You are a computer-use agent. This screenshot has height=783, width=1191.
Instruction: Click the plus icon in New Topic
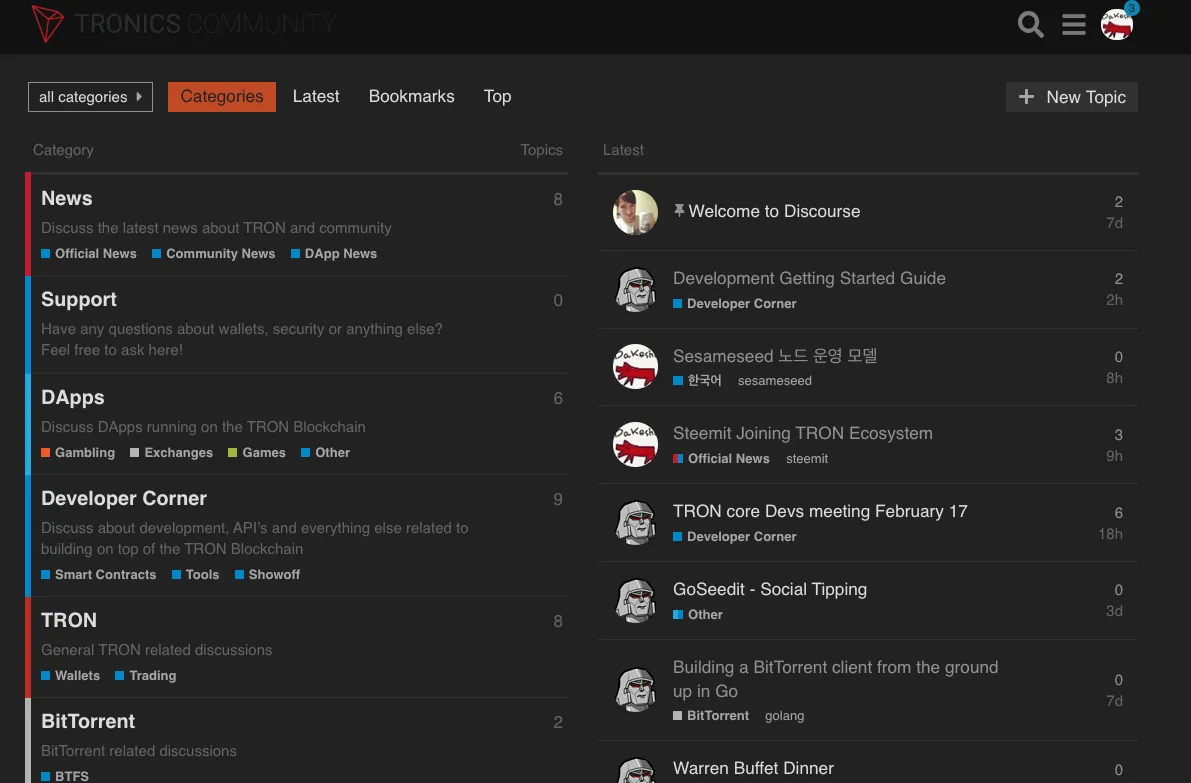coord(1026,96)
